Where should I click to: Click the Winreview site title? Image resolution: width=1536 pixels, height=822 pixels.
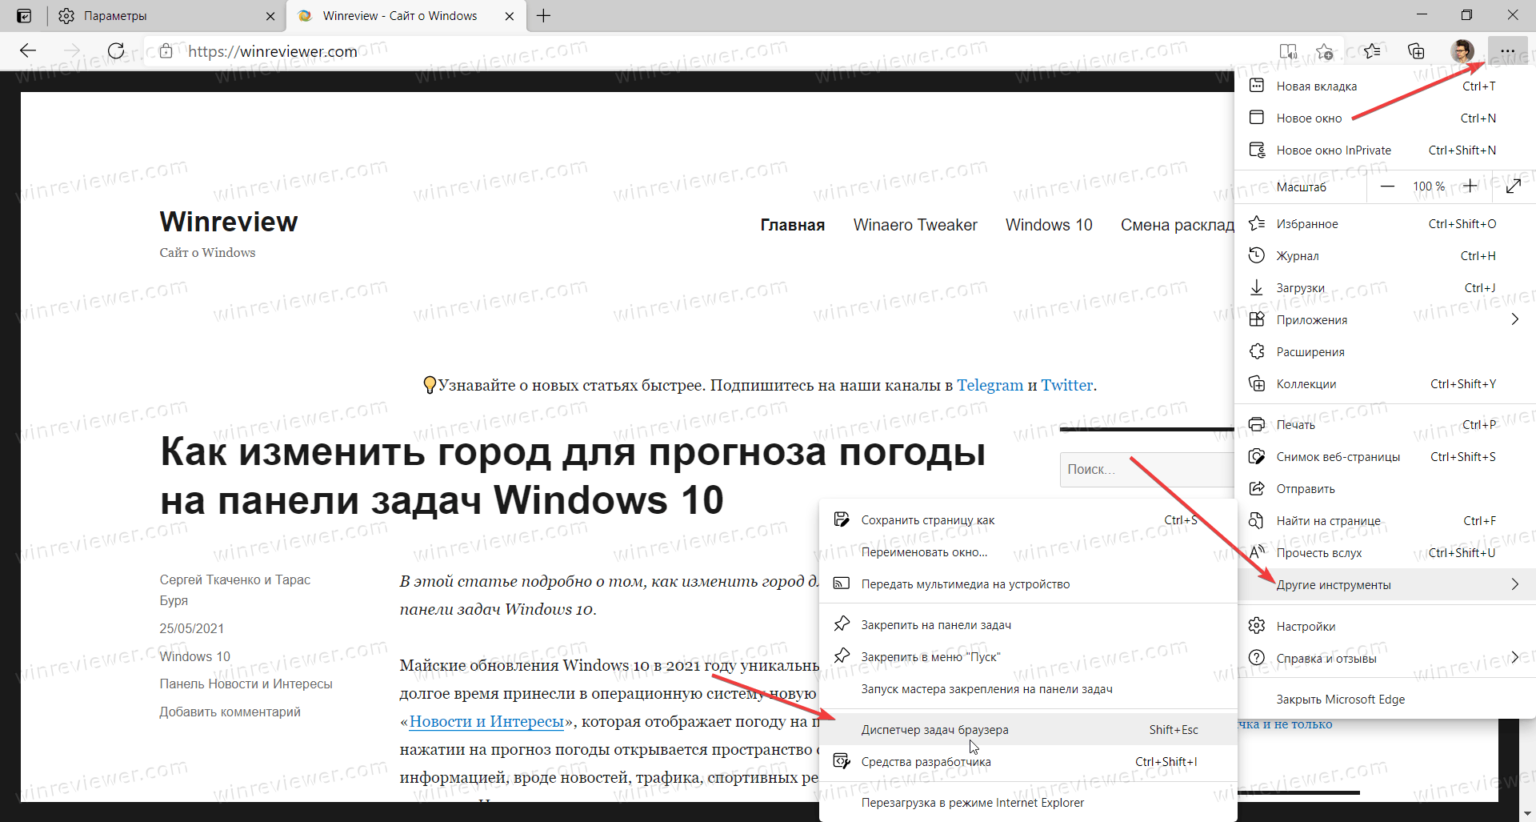pos(229,221)
